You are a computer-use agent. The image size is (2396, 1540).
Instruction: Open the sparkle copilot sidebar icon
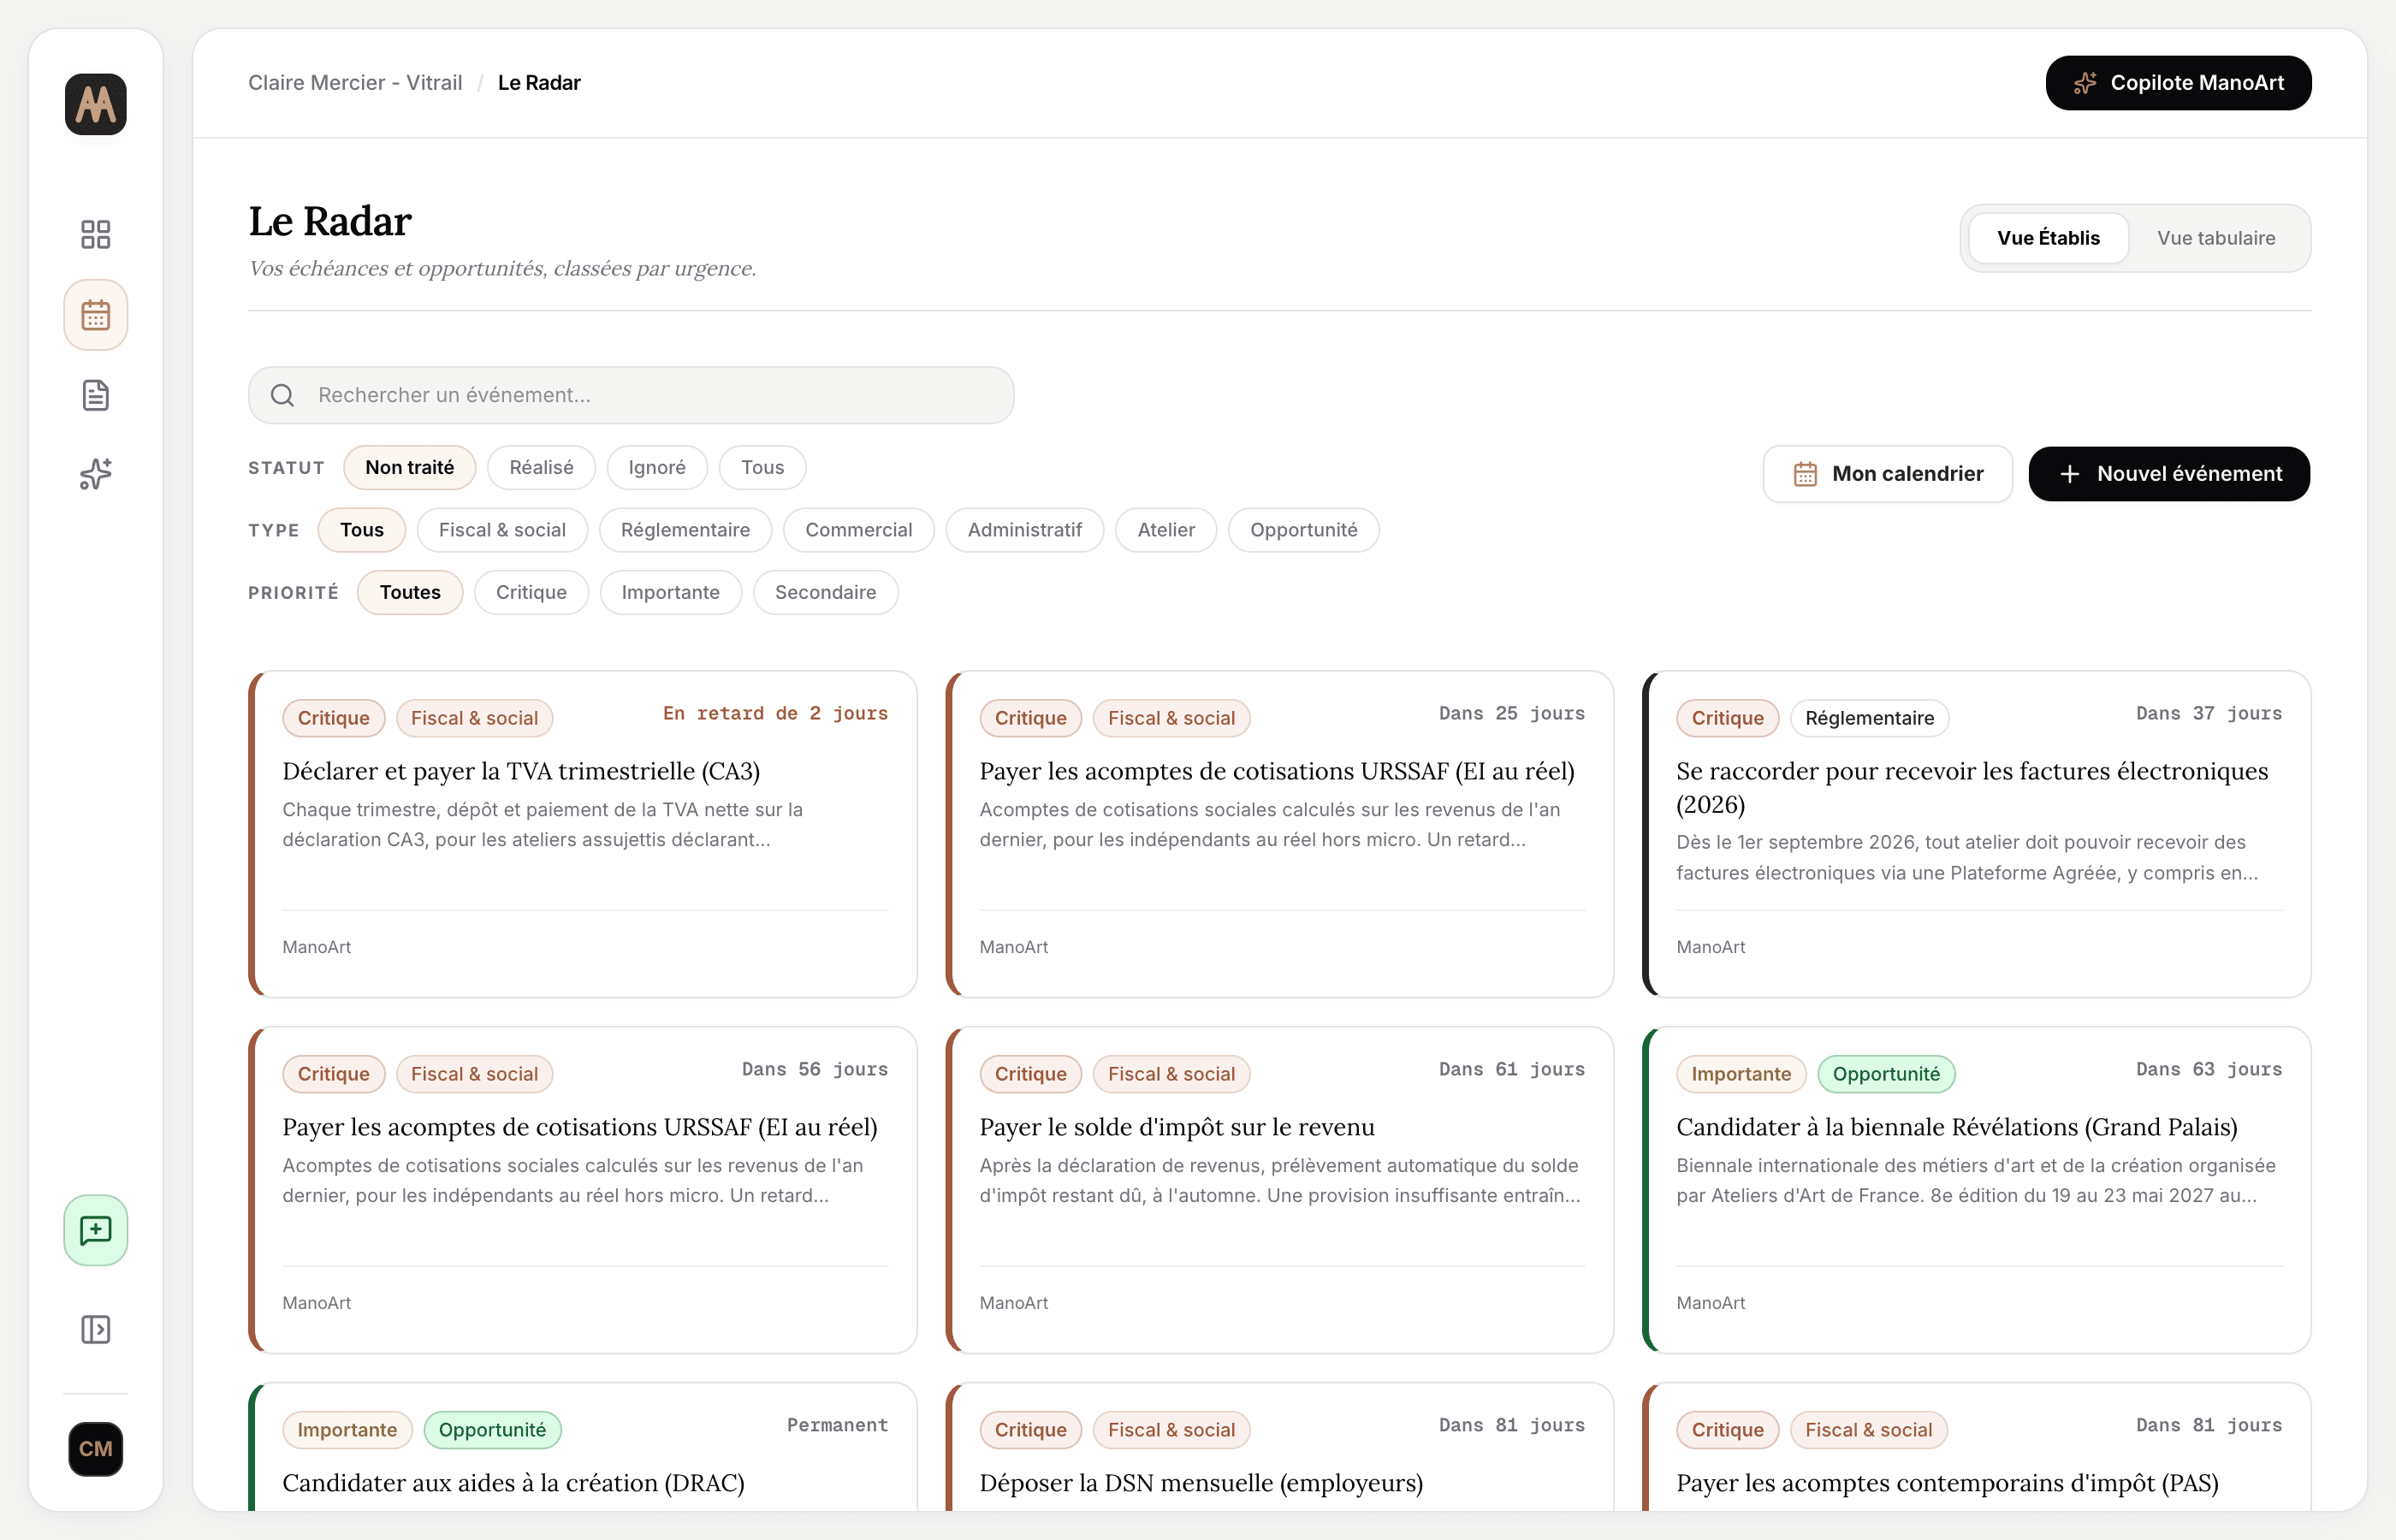click(x=95, y=474)
